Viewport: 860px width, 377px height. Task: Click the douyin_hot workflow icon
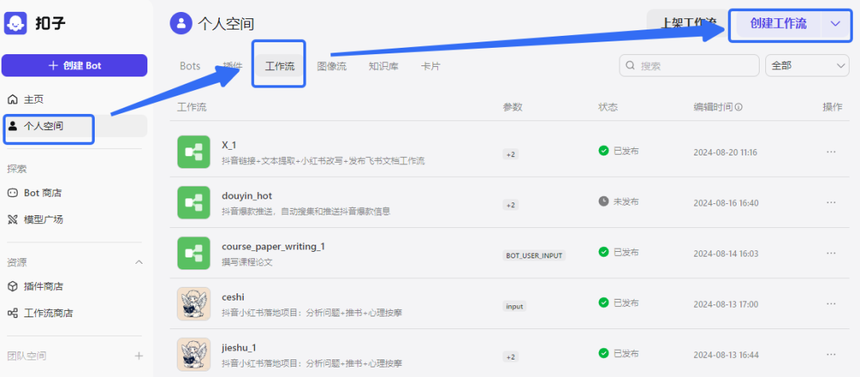tap(194, 202)
